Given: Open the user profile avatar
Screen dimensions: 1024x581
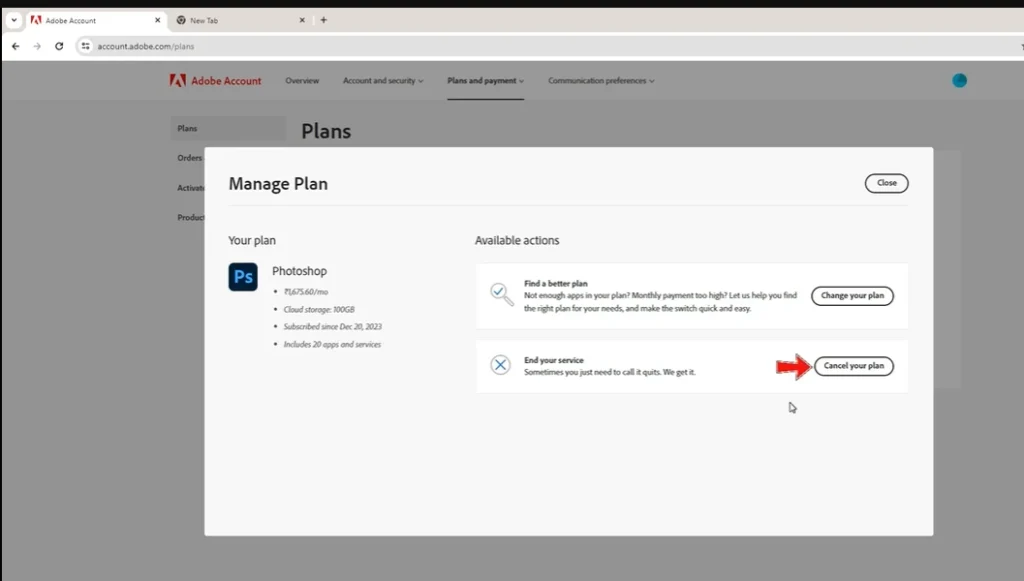Looking at the screenshot, I should [x=959, y=80].
